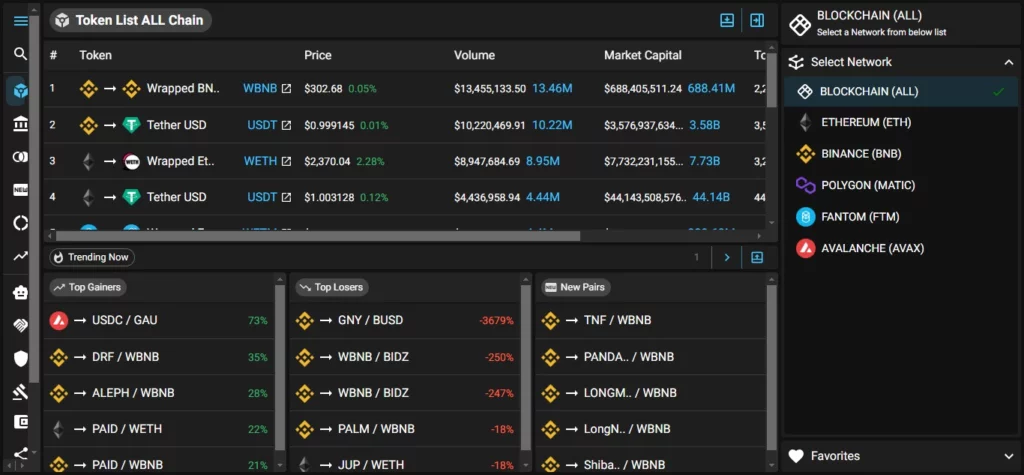Select FANTOM (FTM) network
This screenshot has height=475, width=1024.
(901, 217)
